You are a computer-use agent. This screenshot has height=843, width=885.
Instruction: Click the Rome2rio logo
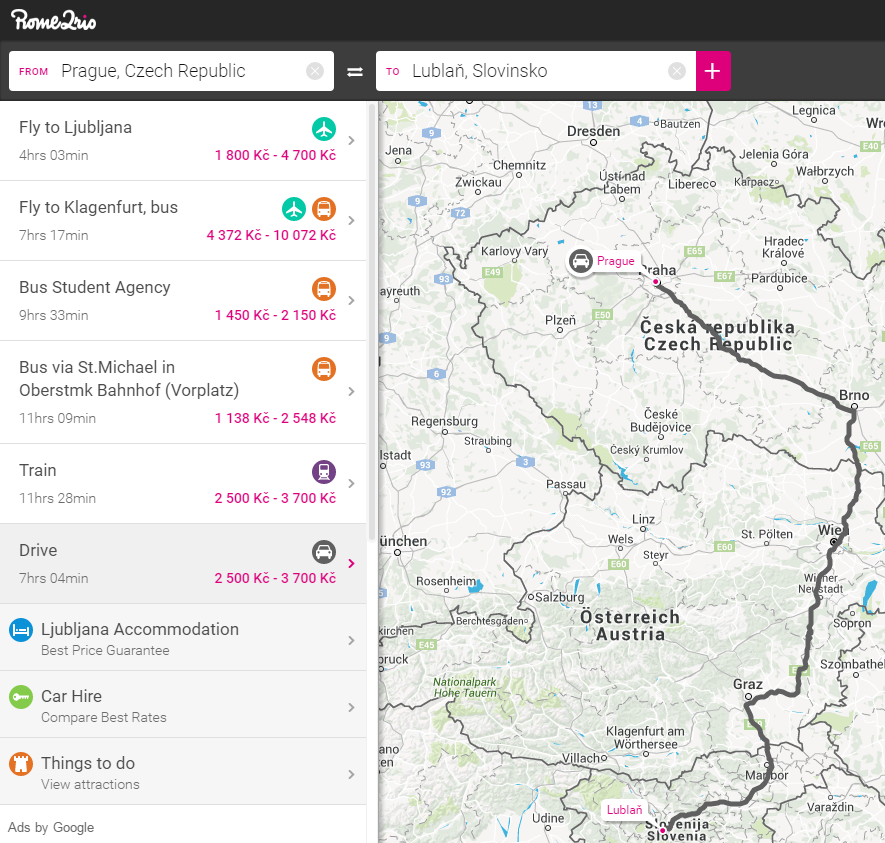pos(54,20)
